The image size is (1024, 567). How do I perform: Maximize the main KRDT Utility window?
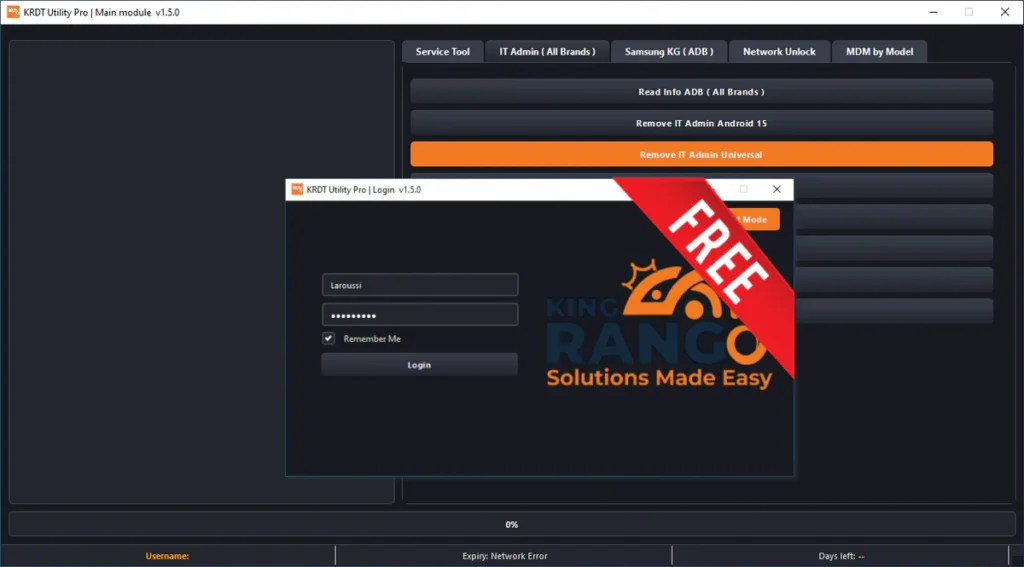click(968, 12)
